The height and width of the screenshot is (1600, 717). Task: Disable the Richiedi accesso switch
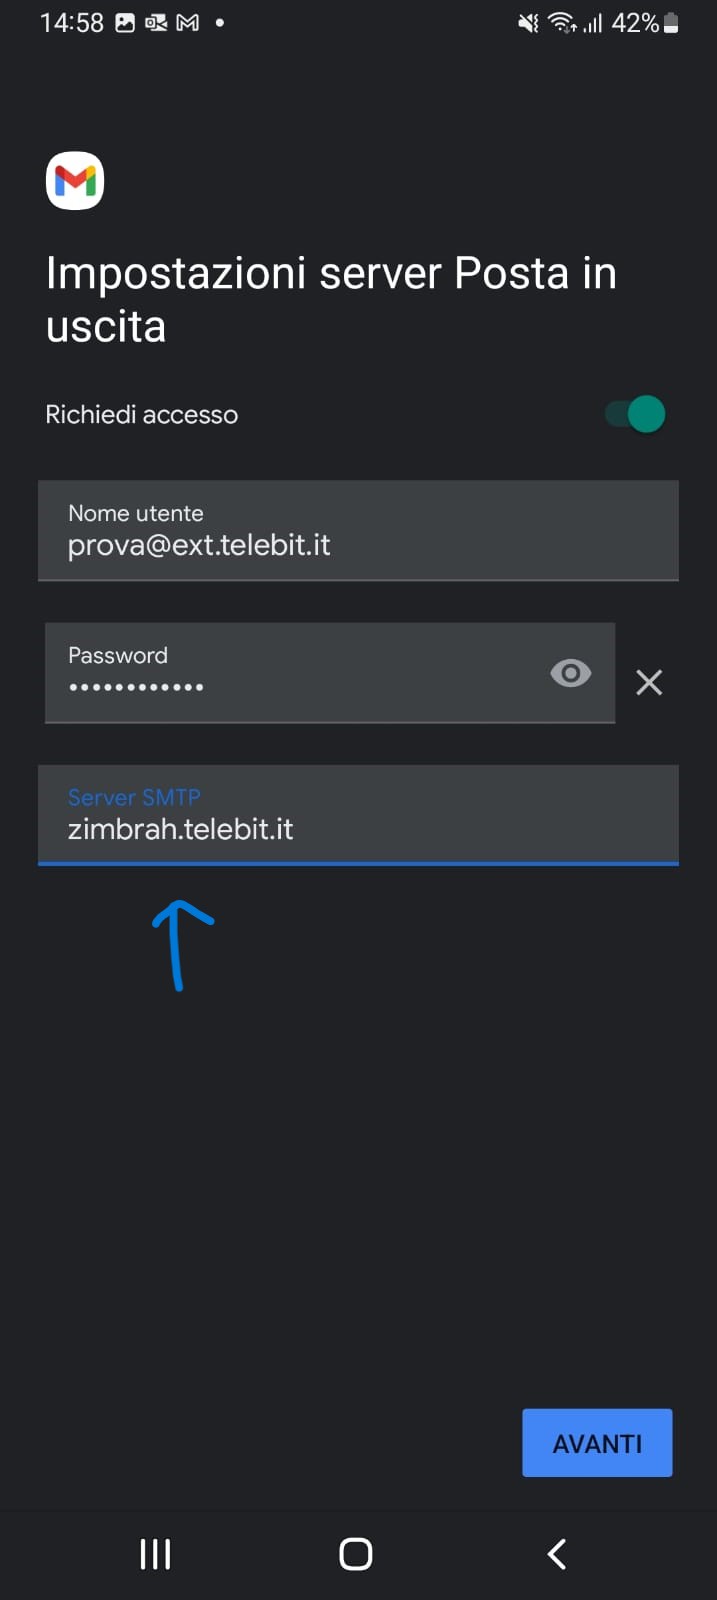(x=636, y=414)
